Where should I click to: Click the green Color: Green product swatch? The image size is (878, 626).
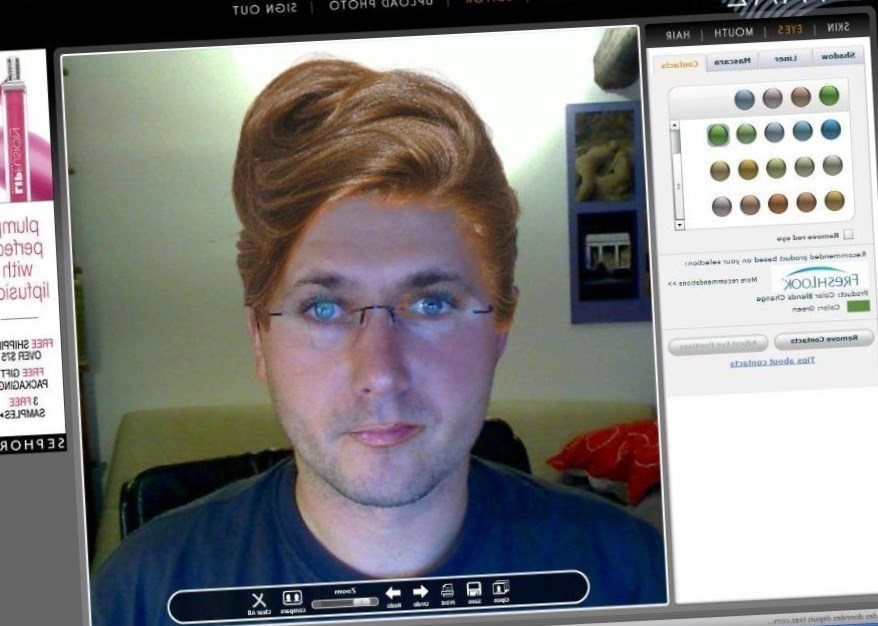(x=858, y=306)
